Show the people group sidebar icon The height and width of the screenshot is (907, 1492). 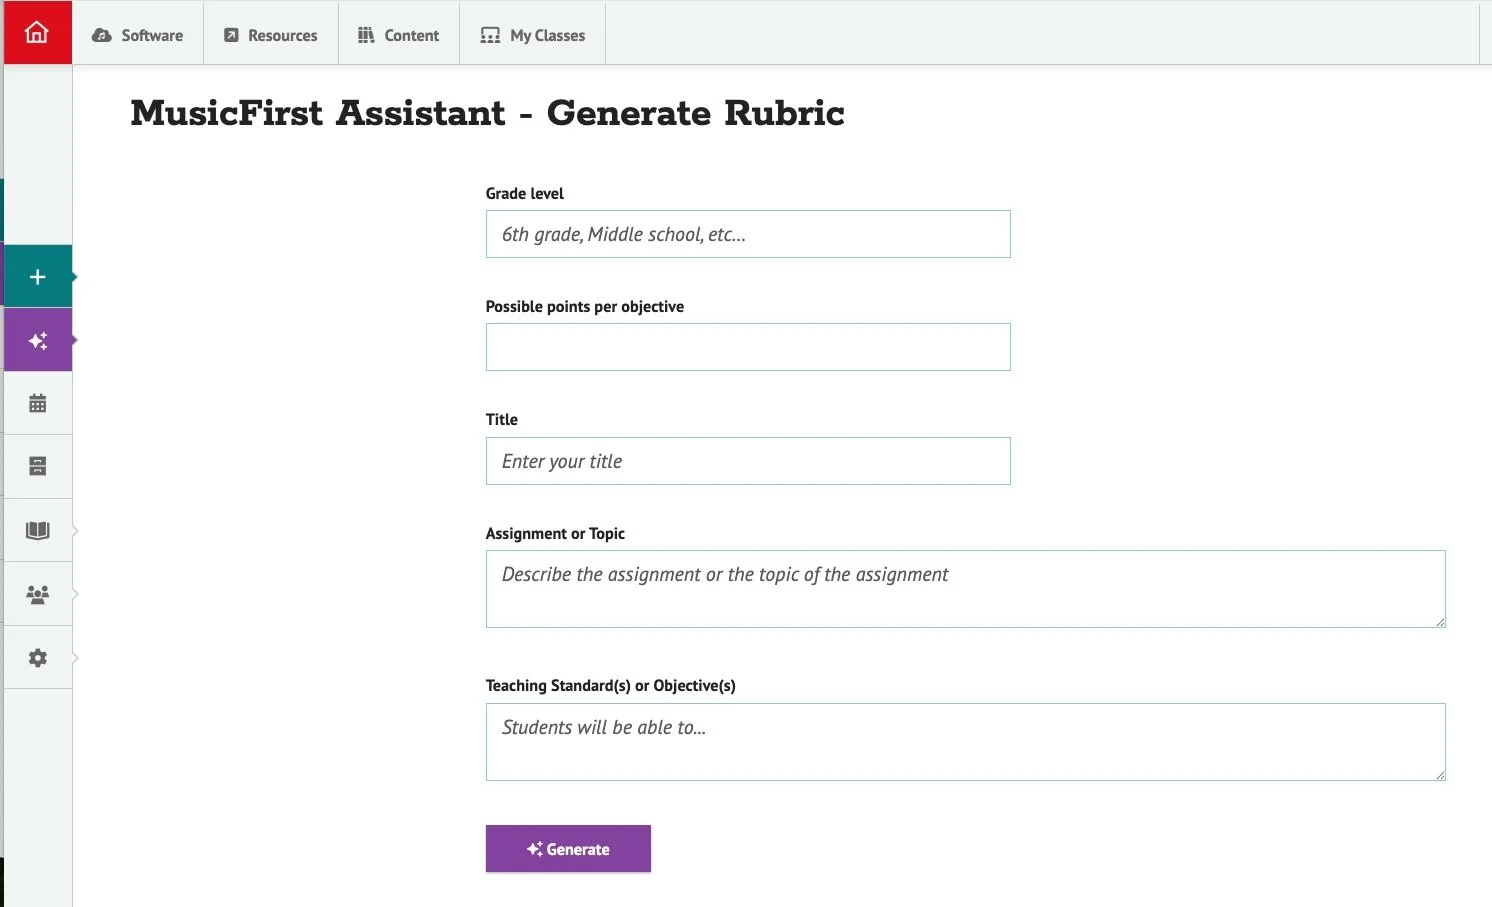[x=38, y=595]
